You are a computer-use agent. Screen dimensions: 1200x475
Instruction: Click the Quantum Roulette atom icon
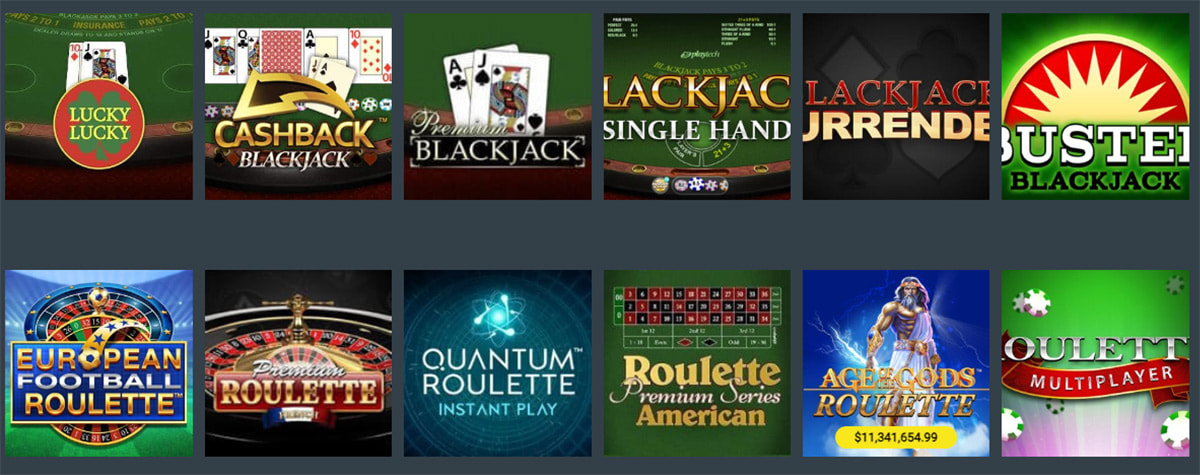[x=497, y=318]
